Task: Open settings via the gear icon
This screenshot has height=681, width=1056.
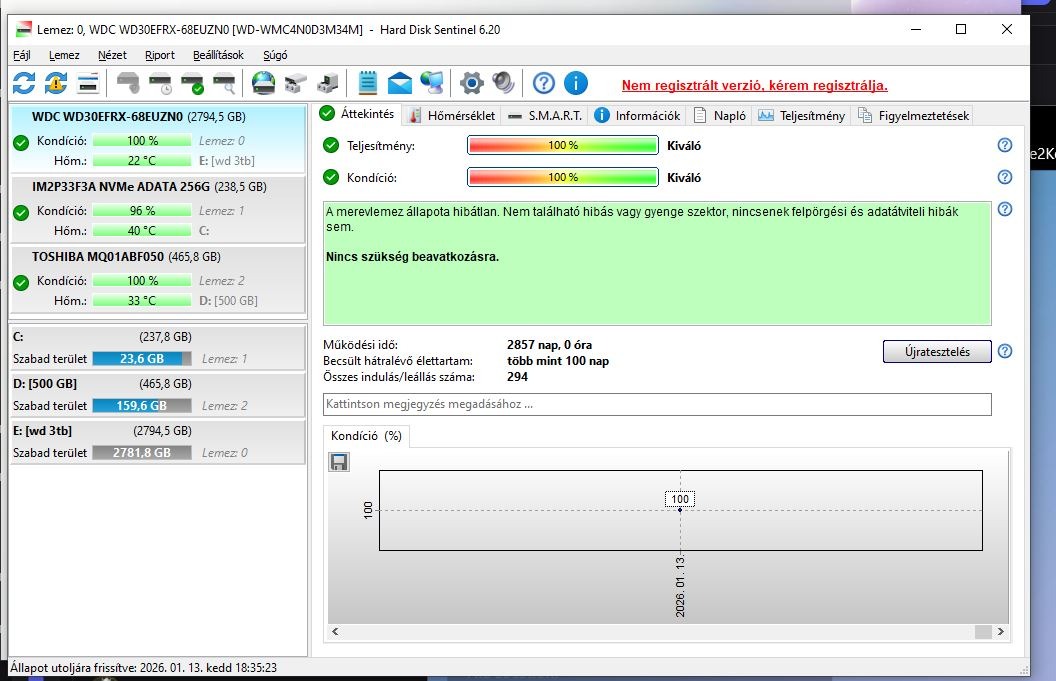Action: 471,84
